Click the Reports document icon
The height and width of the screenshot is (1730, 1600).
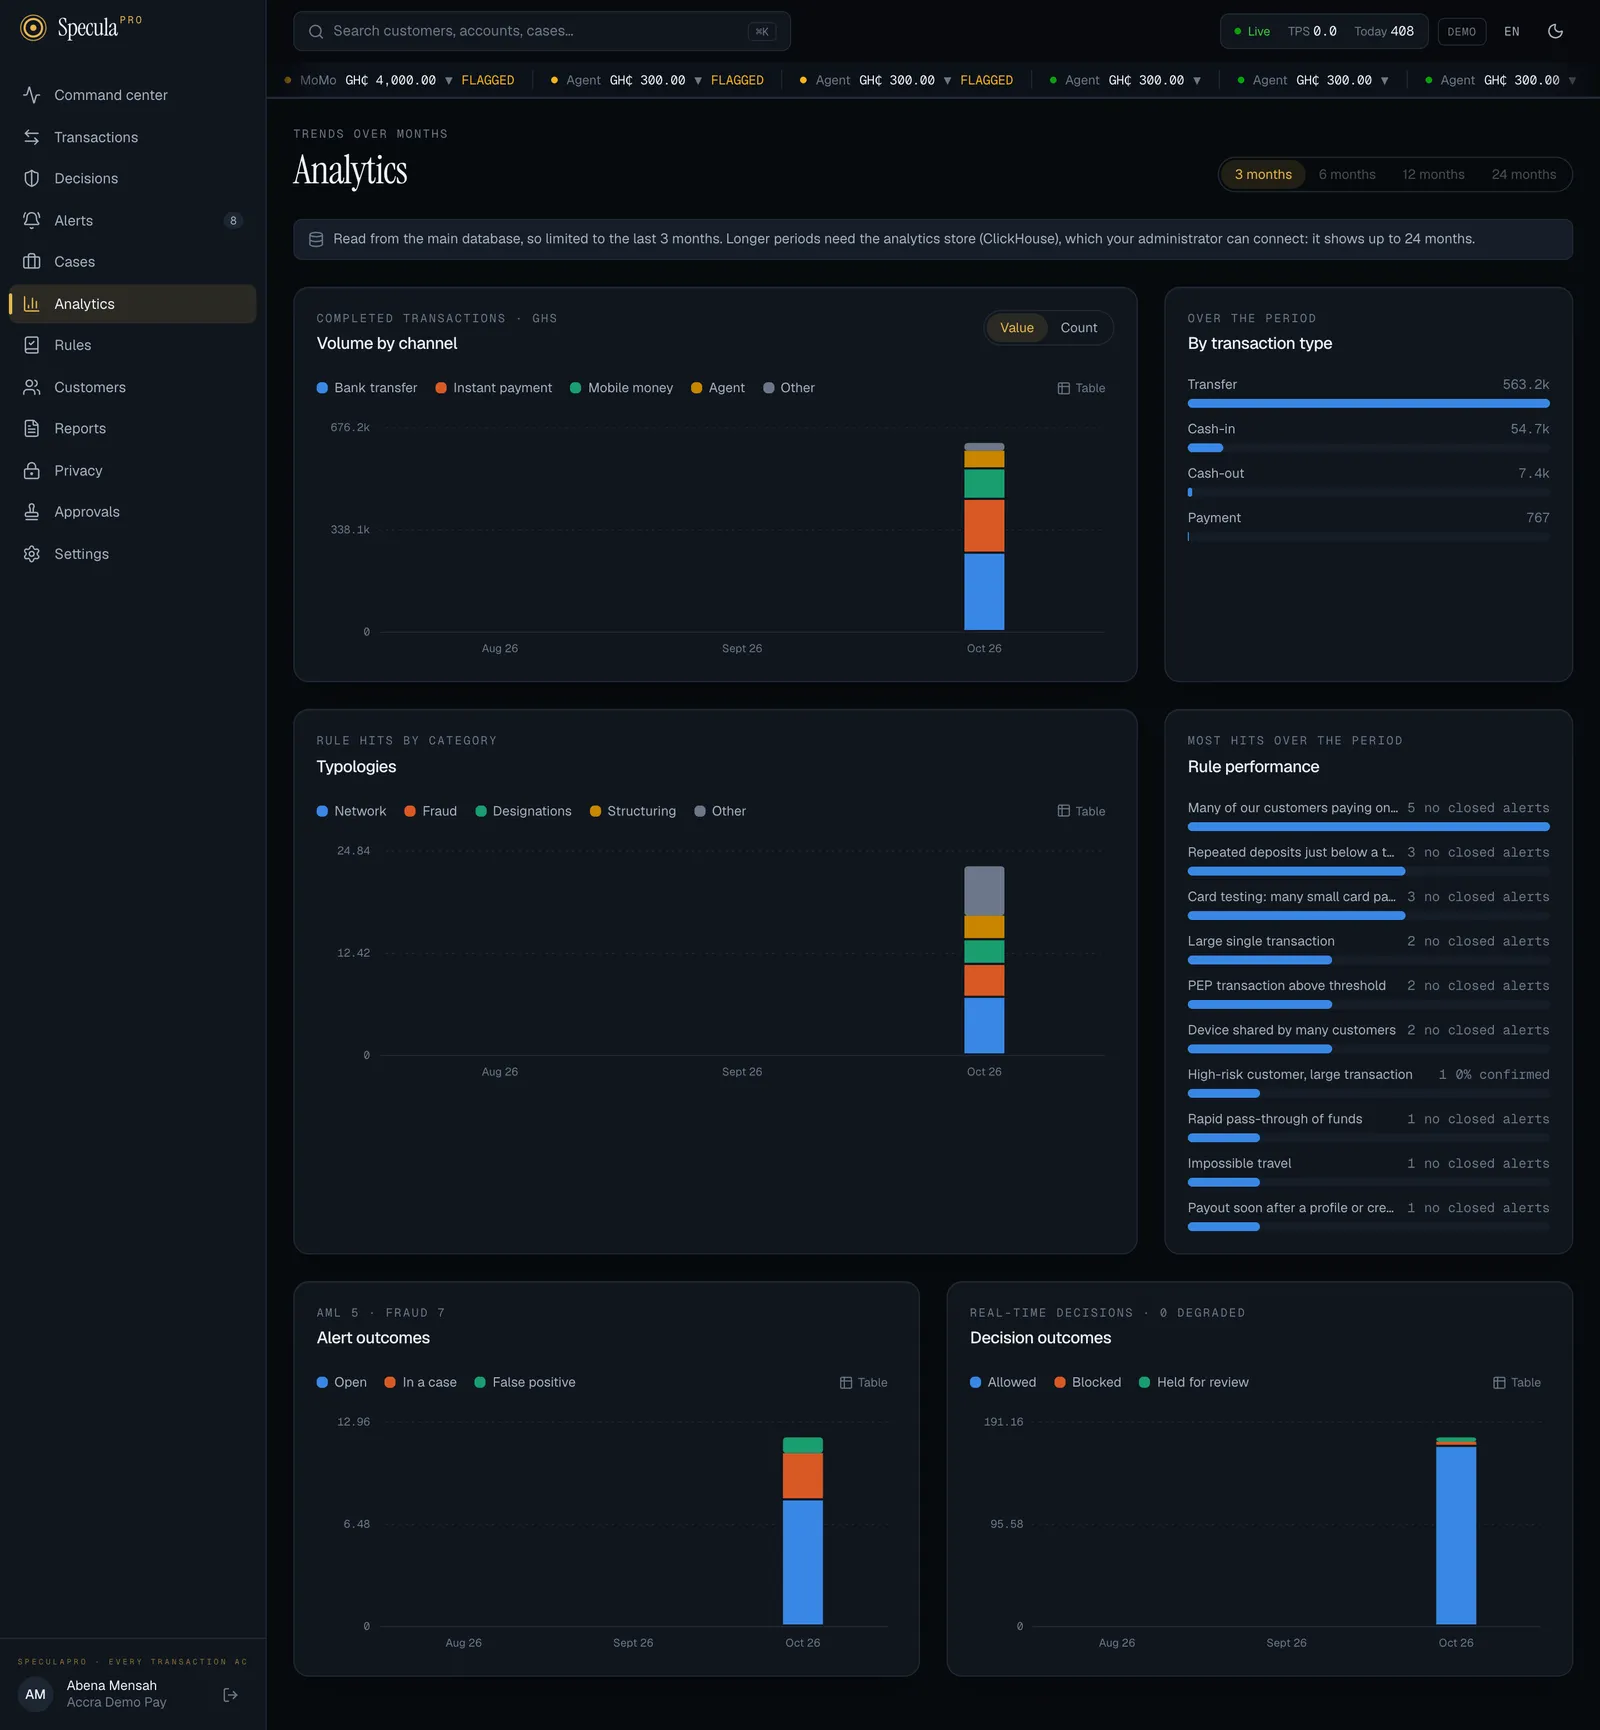32,428
